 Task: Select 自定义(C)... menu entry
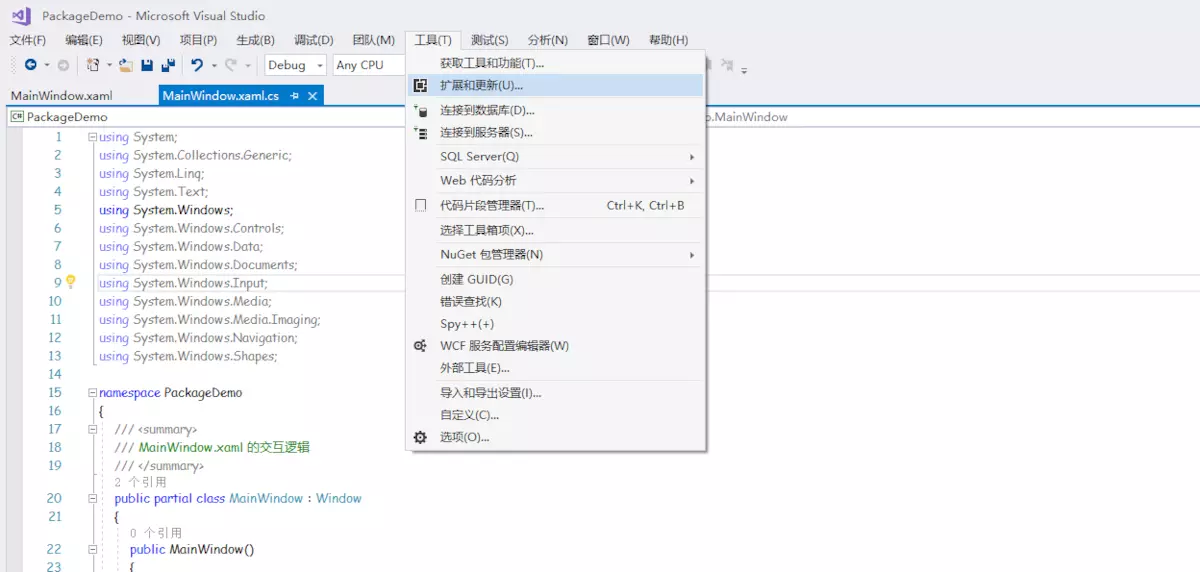click(555, 415)
